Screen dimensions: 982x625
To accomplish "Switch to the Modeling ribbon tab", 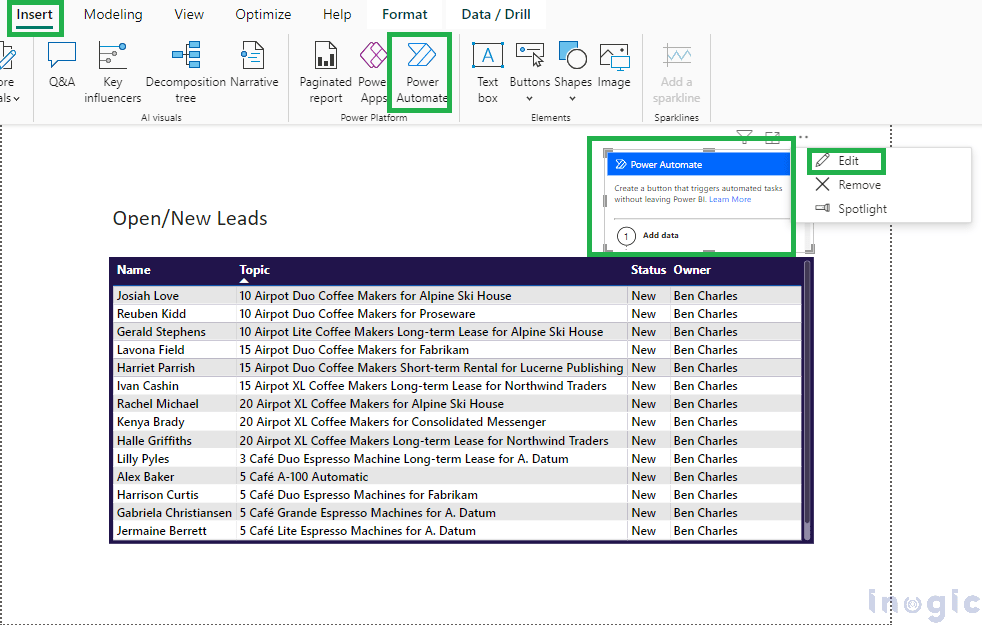I will coord(112,15).
